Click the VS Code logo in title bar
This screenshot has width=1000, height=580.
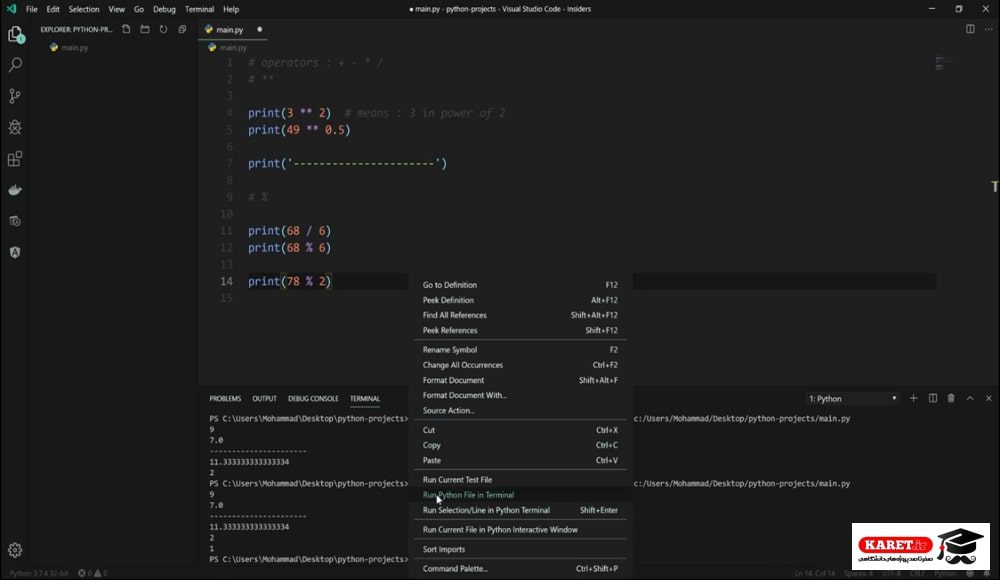click(x=11, y=9)
